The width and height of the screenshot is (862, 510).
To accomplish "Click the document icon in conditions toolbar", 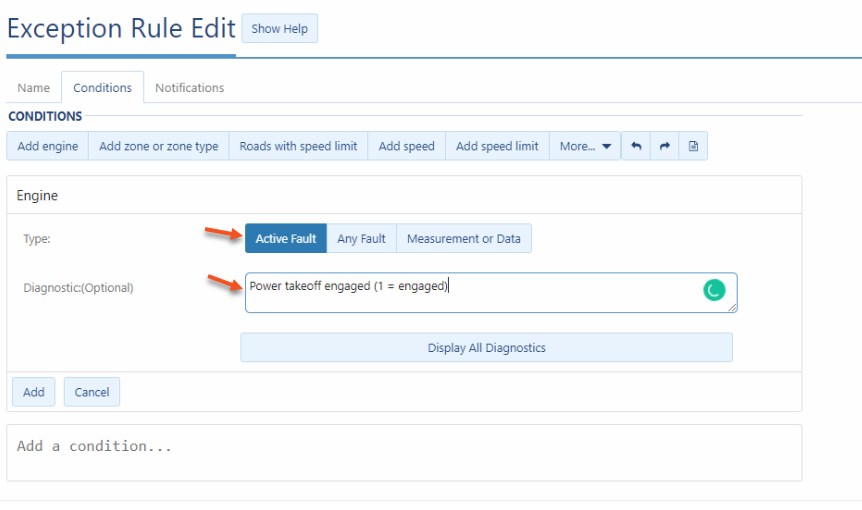I will pos(693,146).
